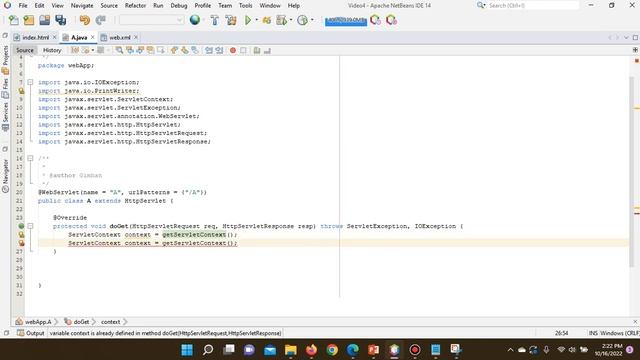
Task: Open the Navigate menu
Action: (x=82, y=6)
